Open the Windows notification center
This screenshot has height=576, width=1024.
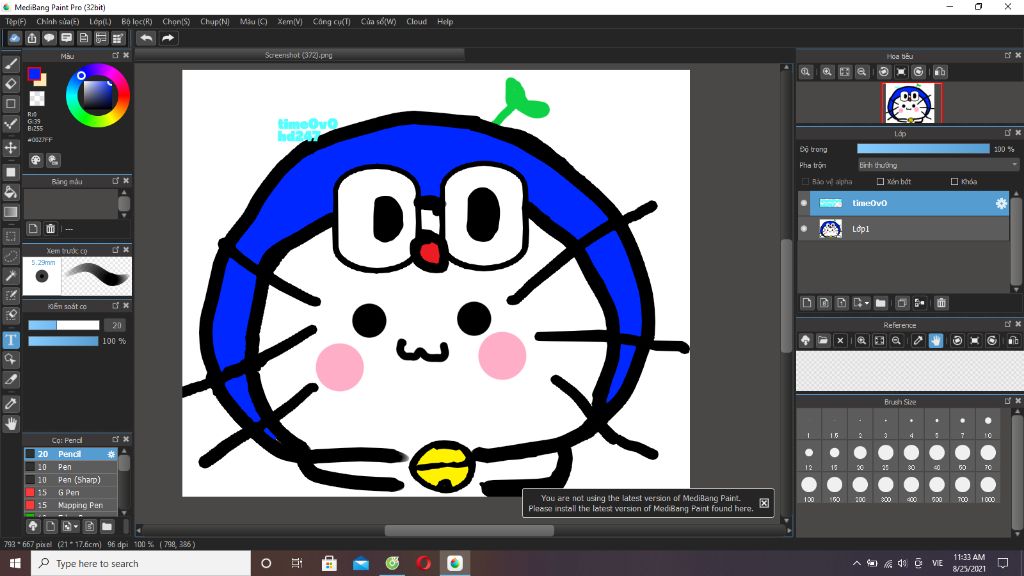point(1003,563)
